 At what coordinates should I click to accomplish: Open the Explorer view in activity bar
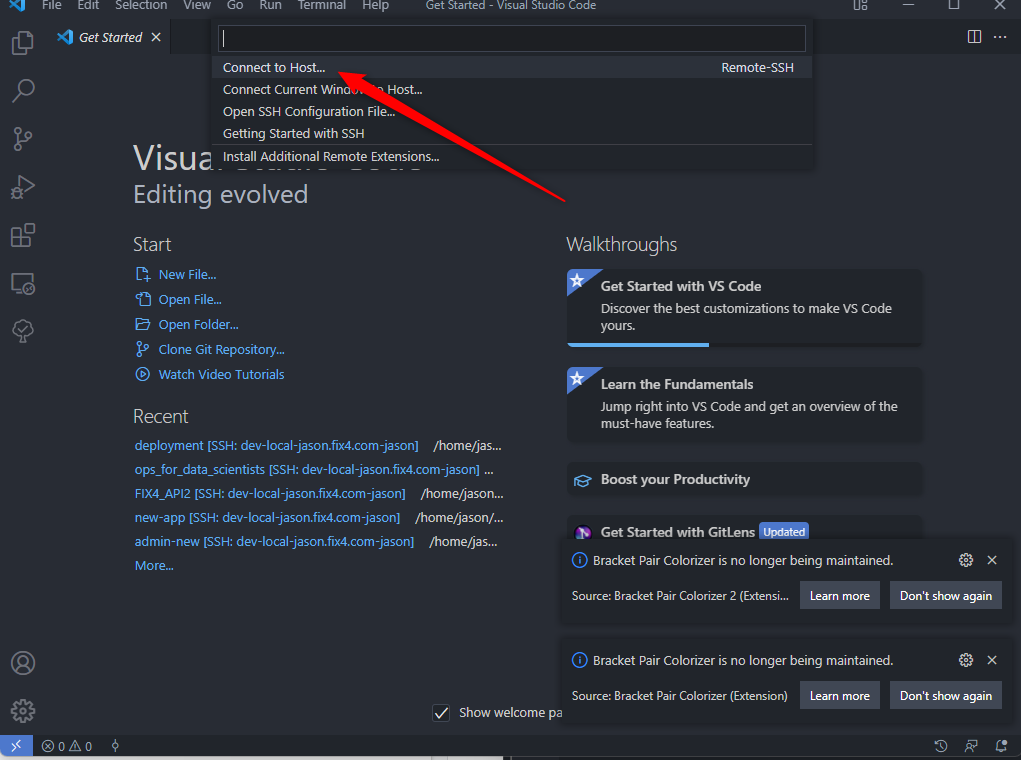(x=23, y=43)
